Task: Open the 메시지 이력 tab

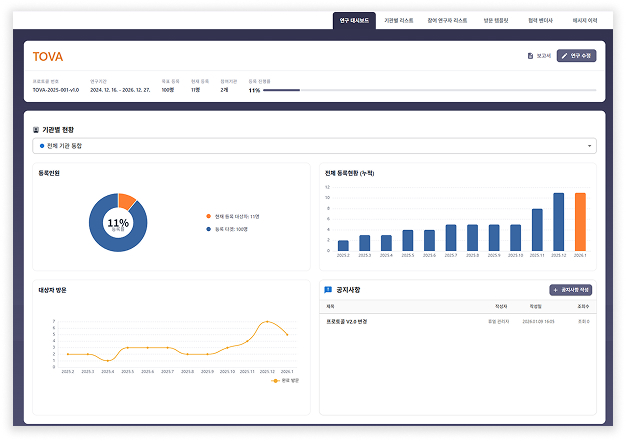Action: [585, 20]
